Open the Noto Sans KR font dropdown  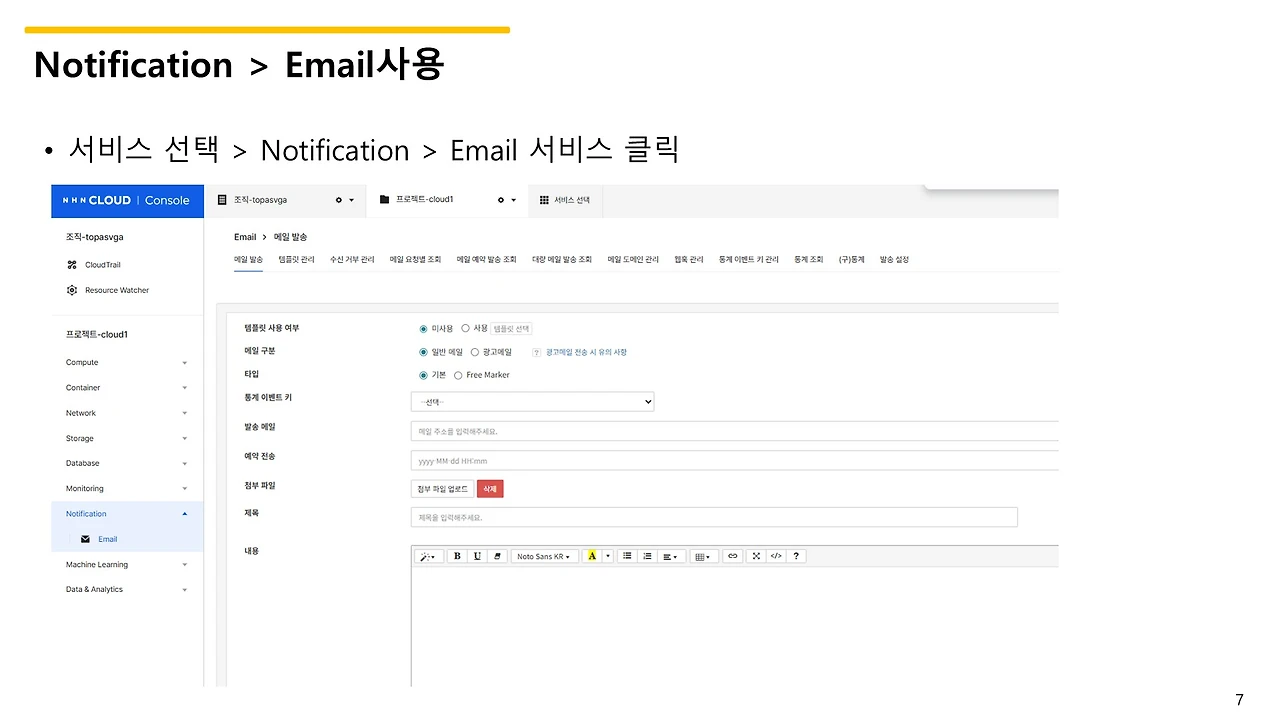544,556
